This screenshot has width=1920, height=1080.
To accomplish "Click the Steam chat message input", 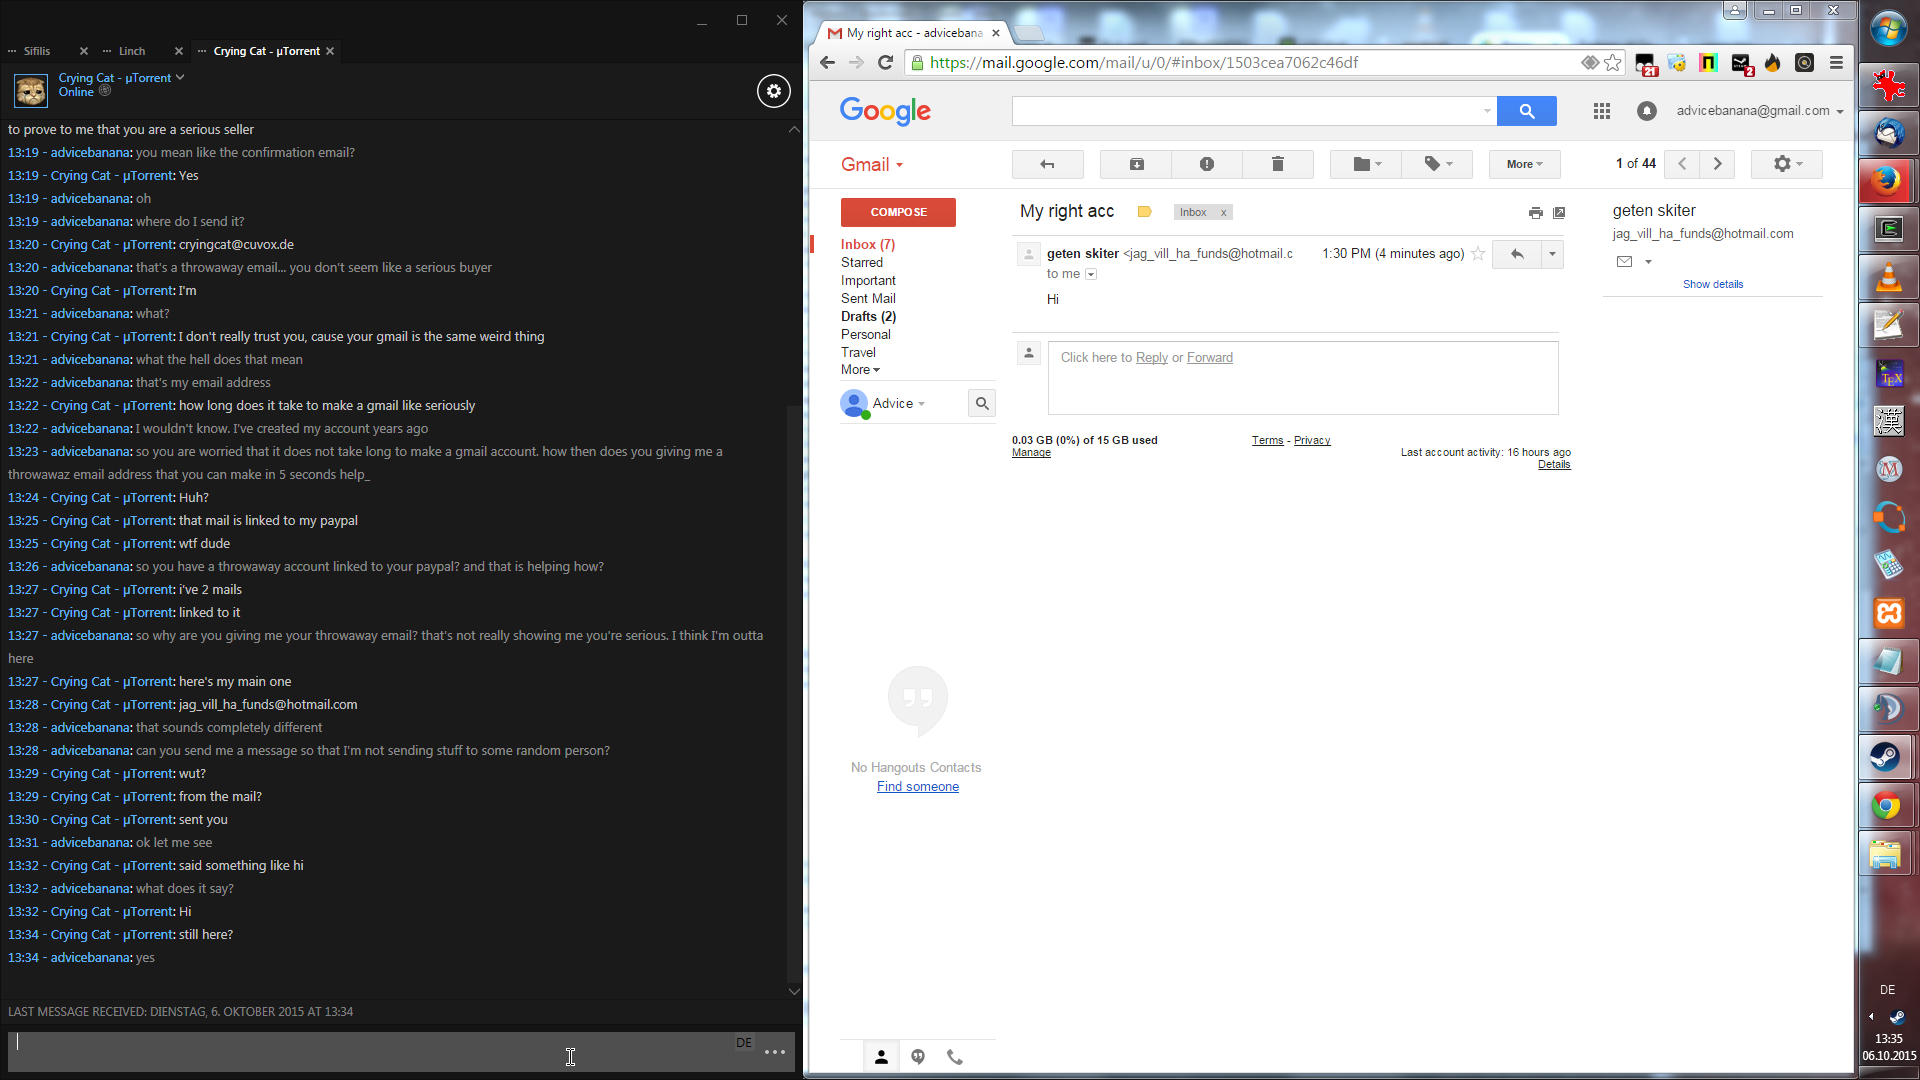I will (370, 1052).
